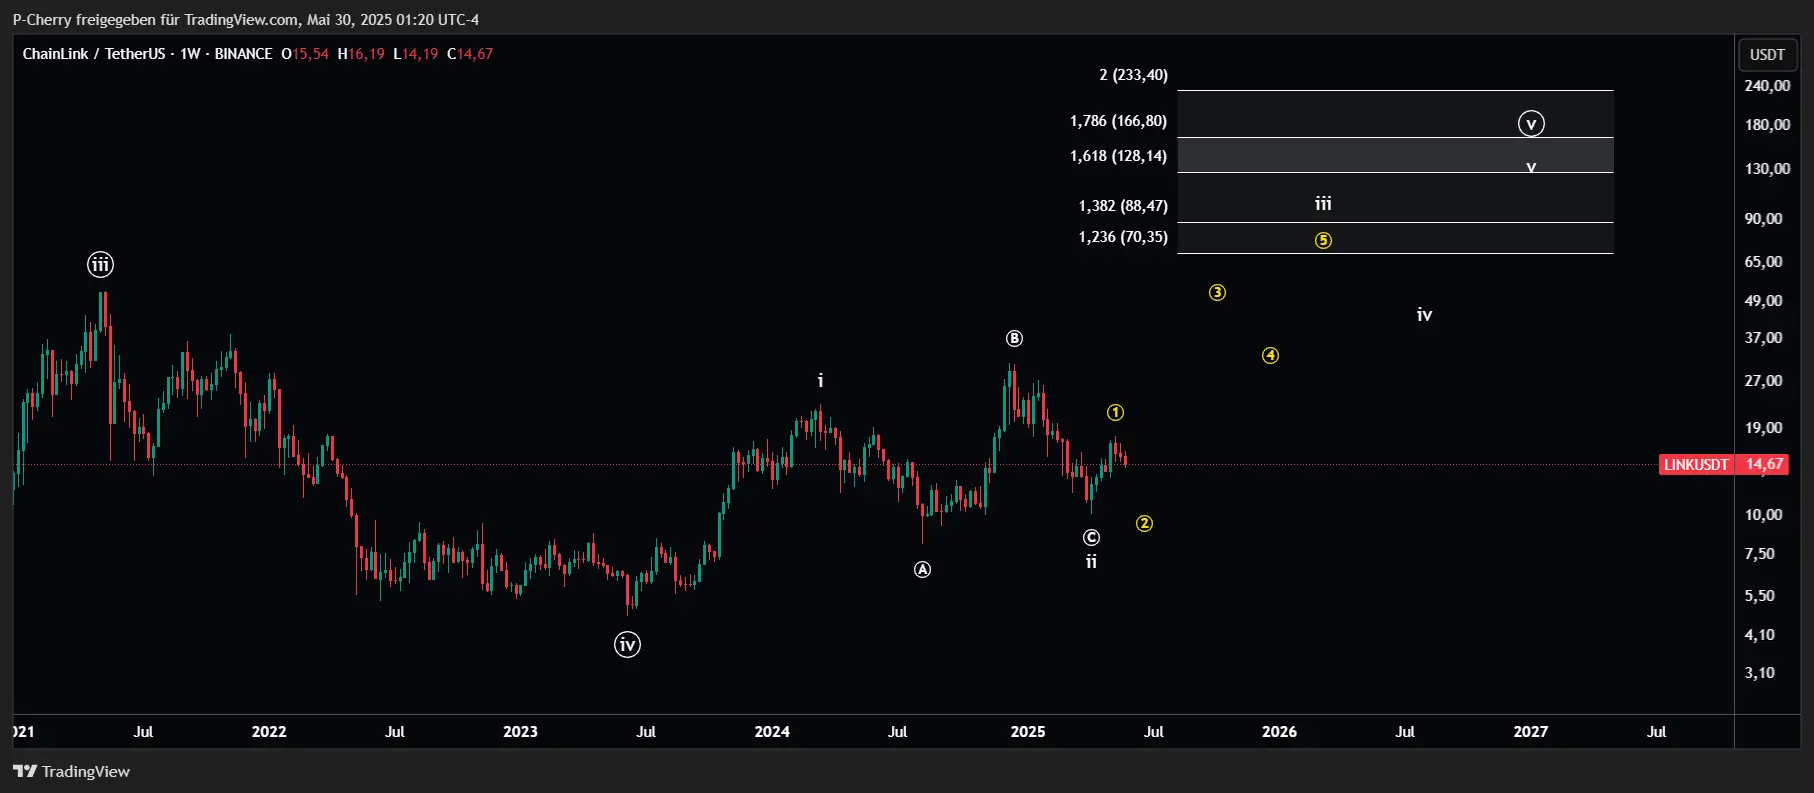Select the circled C wave label
The height and width of the screenshot is (793, 1814).
(1091, 538)
